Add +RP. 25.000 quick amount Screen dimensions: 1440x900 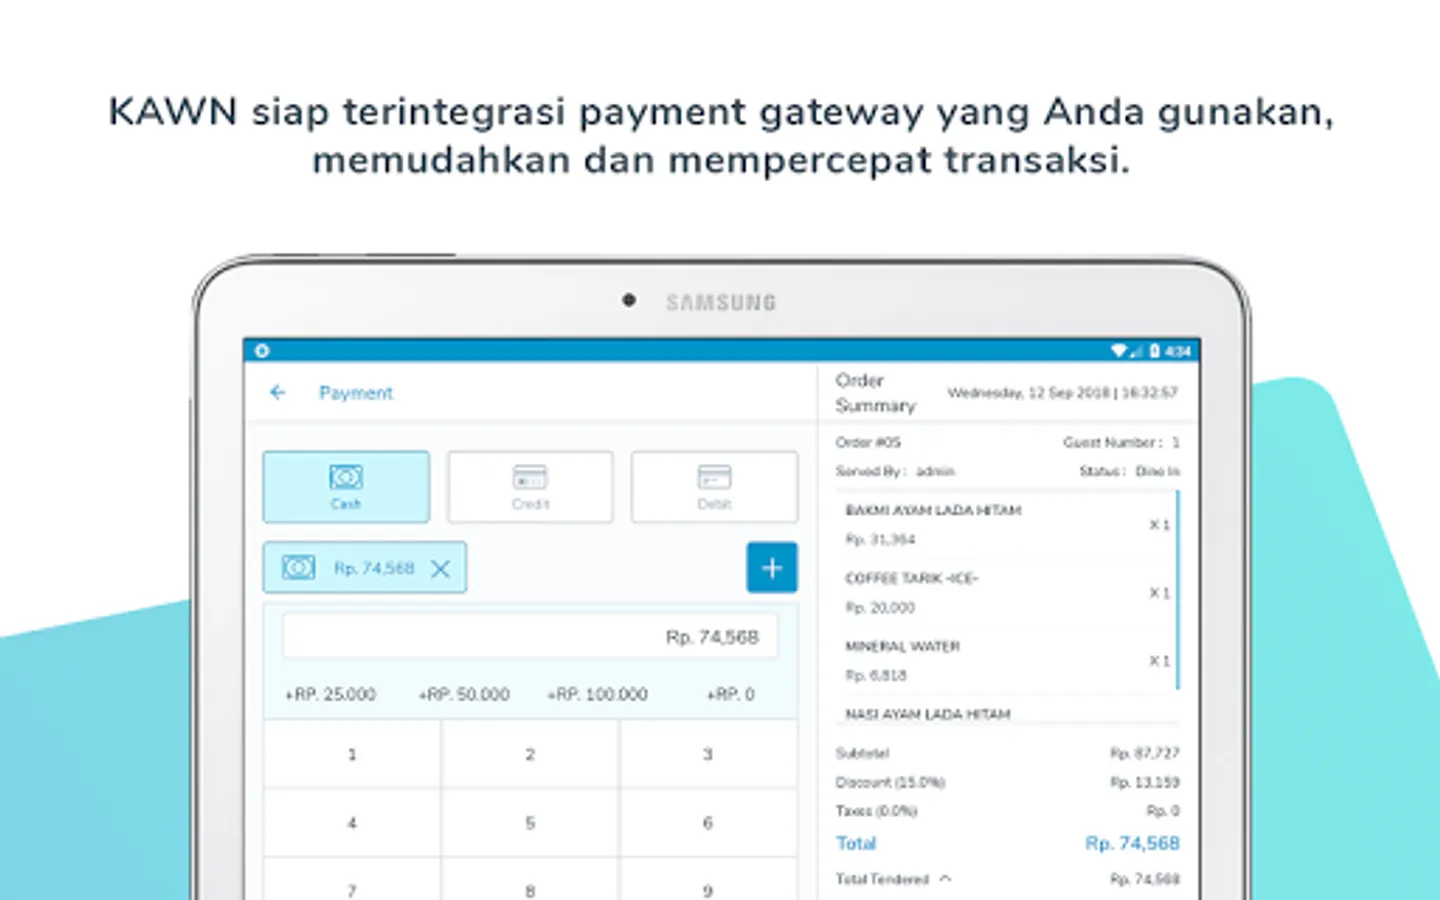[330, 694]
